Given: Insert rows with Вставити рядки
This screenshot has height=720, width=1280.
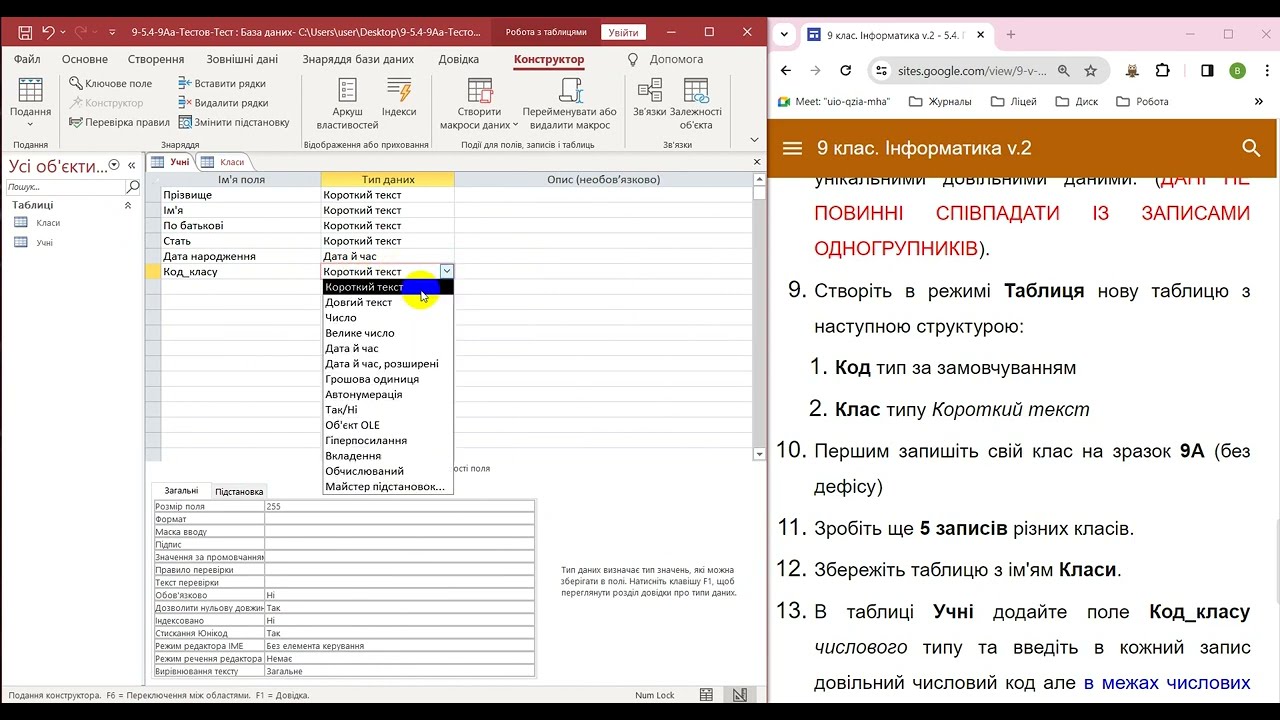Looking at the screenshot, I should [221, 84].
